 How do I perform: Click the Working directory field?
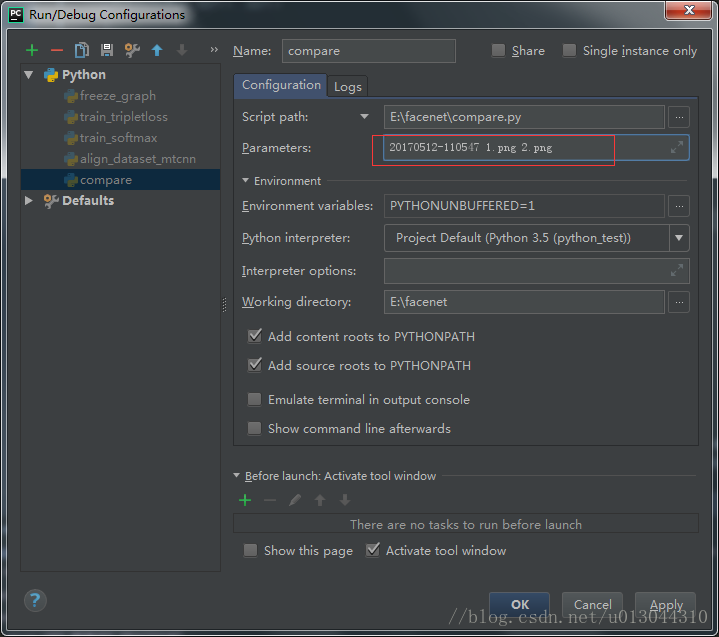point(524,302)
